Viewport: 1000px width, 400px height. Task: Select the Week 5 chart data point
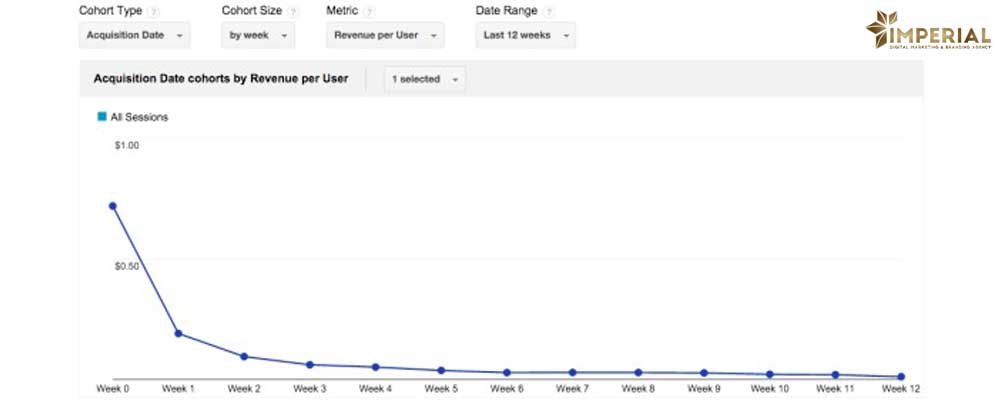pos(441,370)
